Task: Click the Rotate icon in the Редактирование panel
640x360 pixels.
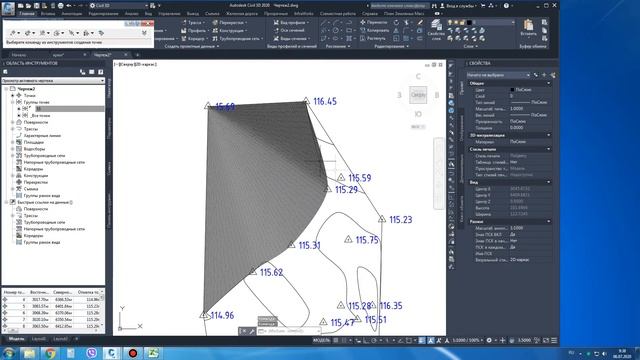Action: click(x=396, y=22)
